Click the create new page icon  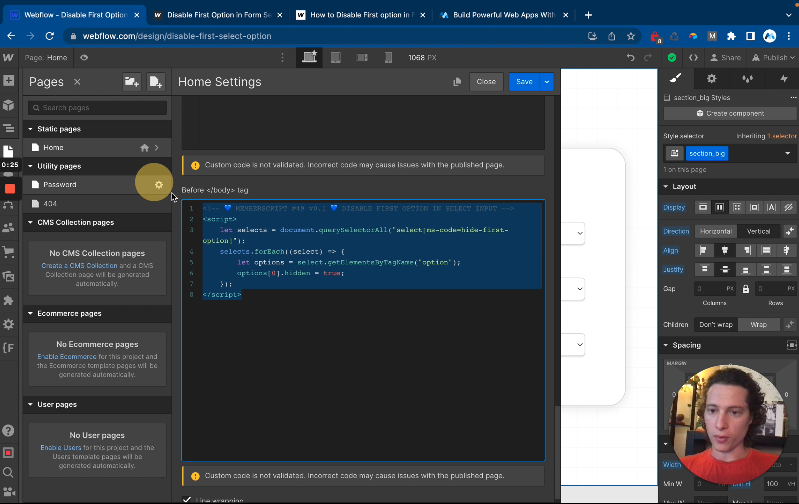[156, 82]
